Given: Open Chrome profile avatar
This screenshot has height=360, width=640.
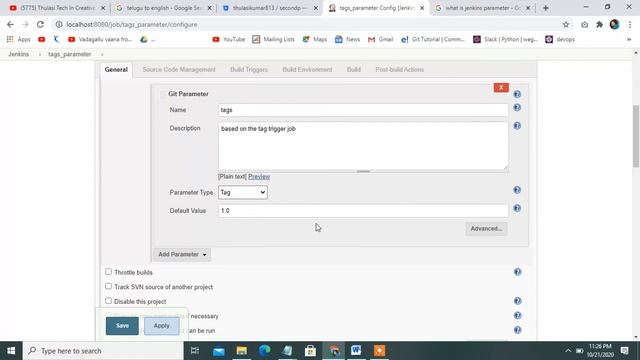Looking at the screenshot, I should click(x=614, y=24).
